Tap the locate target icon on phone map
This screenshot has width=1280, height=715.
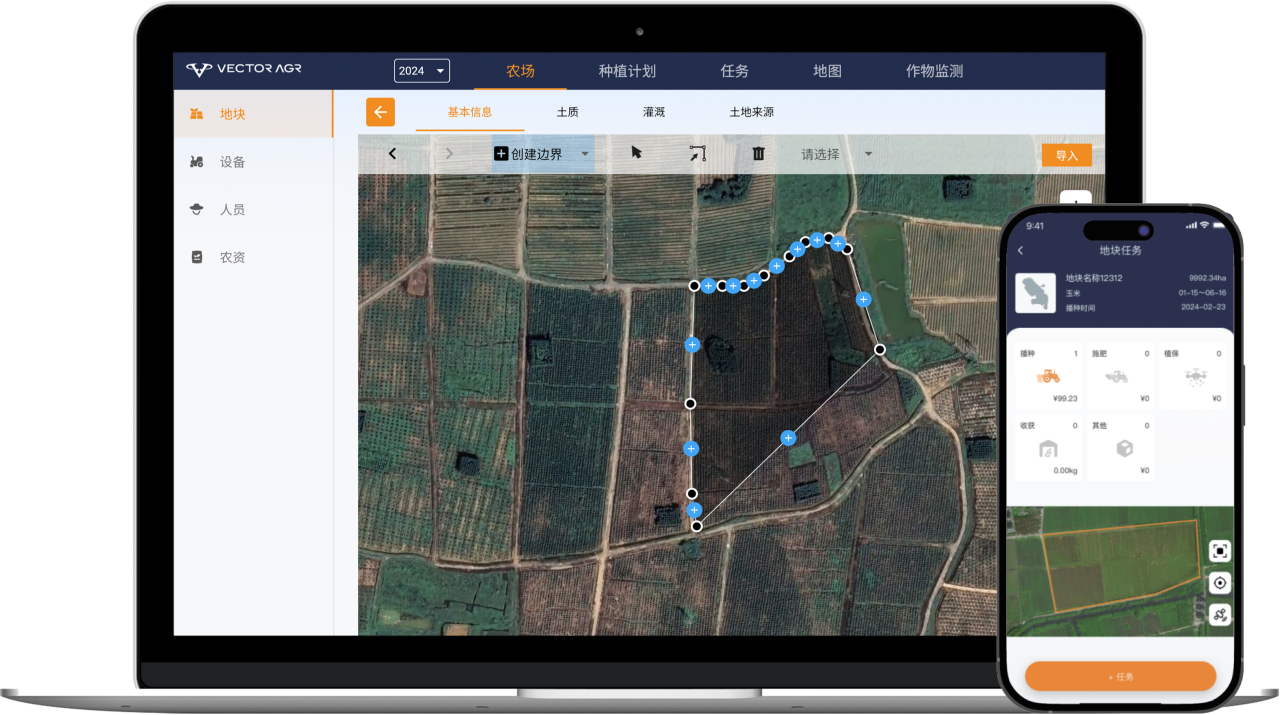pos(1219,583)
